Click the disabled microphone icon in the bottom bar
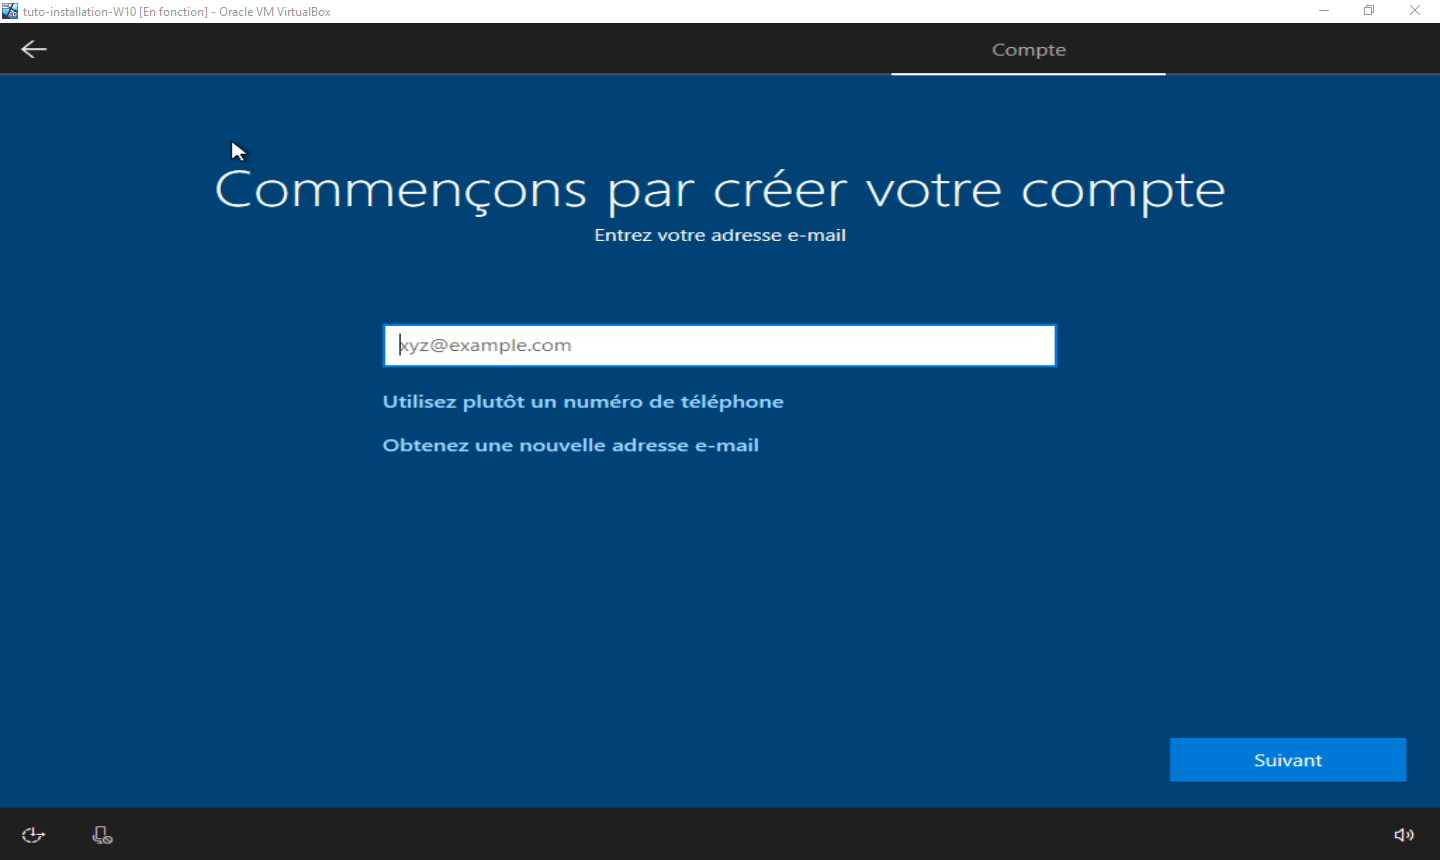Viewport: 1440px width, 860px height. point(101,834)
